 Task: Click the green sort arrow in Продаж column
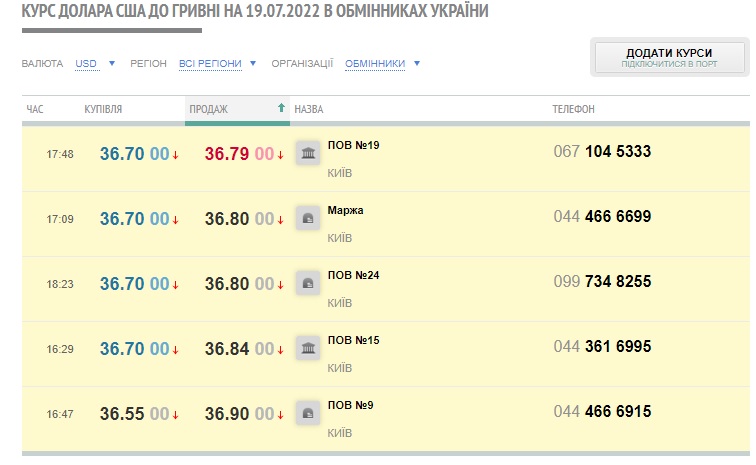281,108
